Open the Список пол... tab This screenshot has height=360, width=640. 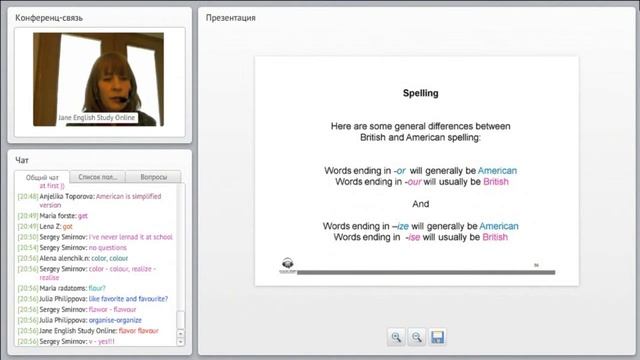pos(98,177)
